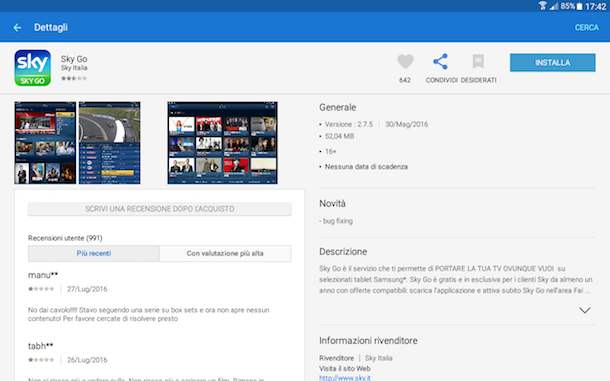Open the http://www.sky.it link
This screenshot has width=610, height=381.
point(345,377)
